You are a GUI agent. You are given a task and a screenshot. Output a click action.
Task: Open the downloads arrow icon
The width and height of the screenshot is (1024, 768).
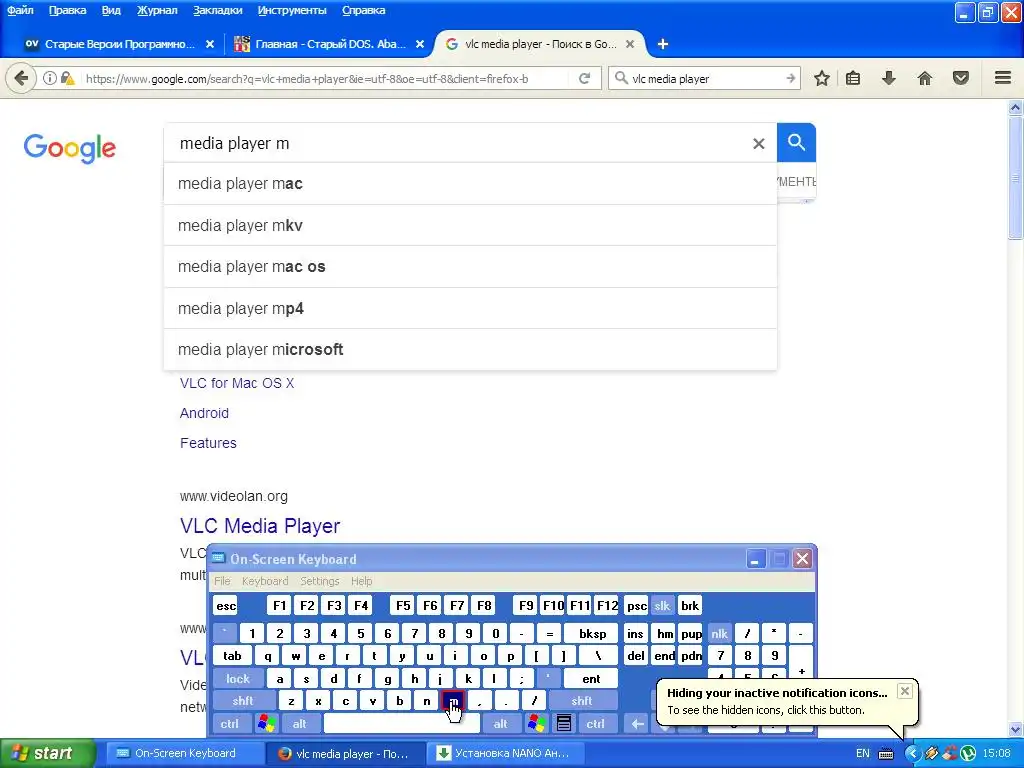(889, 78)
